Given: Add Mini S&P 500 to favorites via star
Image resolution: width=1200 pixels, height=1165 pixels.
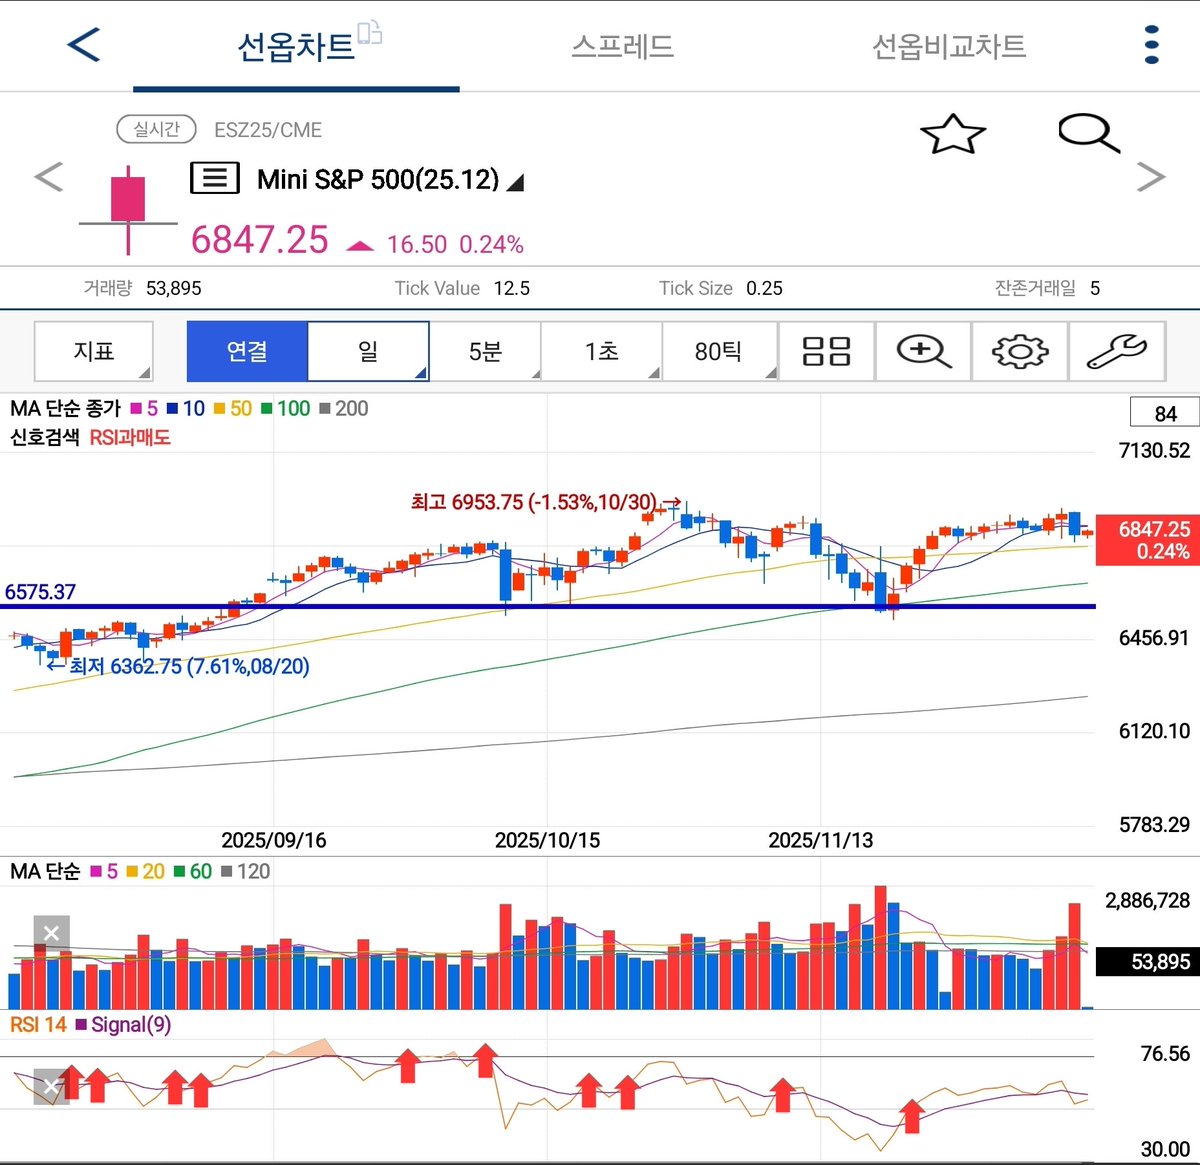Looking at the screenshot, I should click(954, 132).
